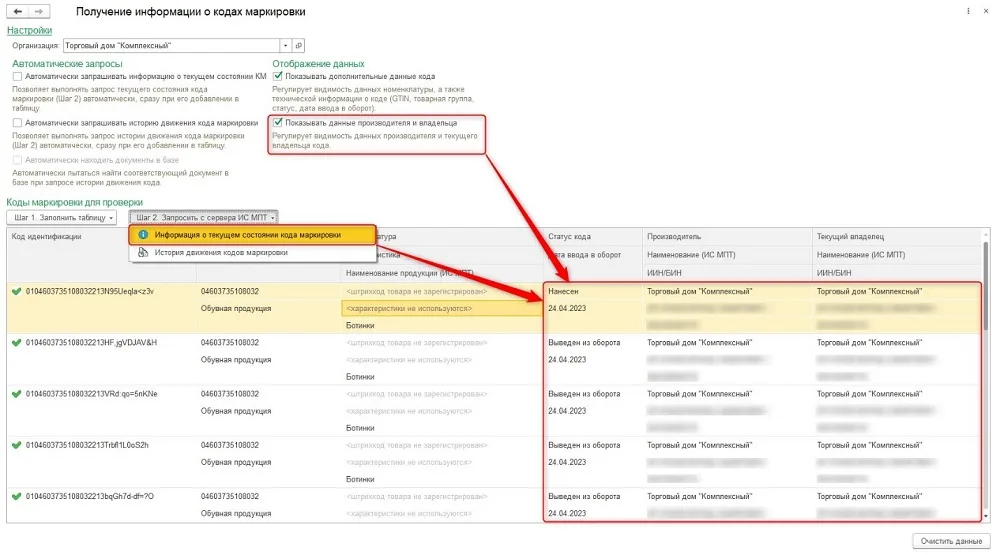Click the info icon in highlighted menu item
The height and width of the screenshot is (555, 1000).
[143, 235]
